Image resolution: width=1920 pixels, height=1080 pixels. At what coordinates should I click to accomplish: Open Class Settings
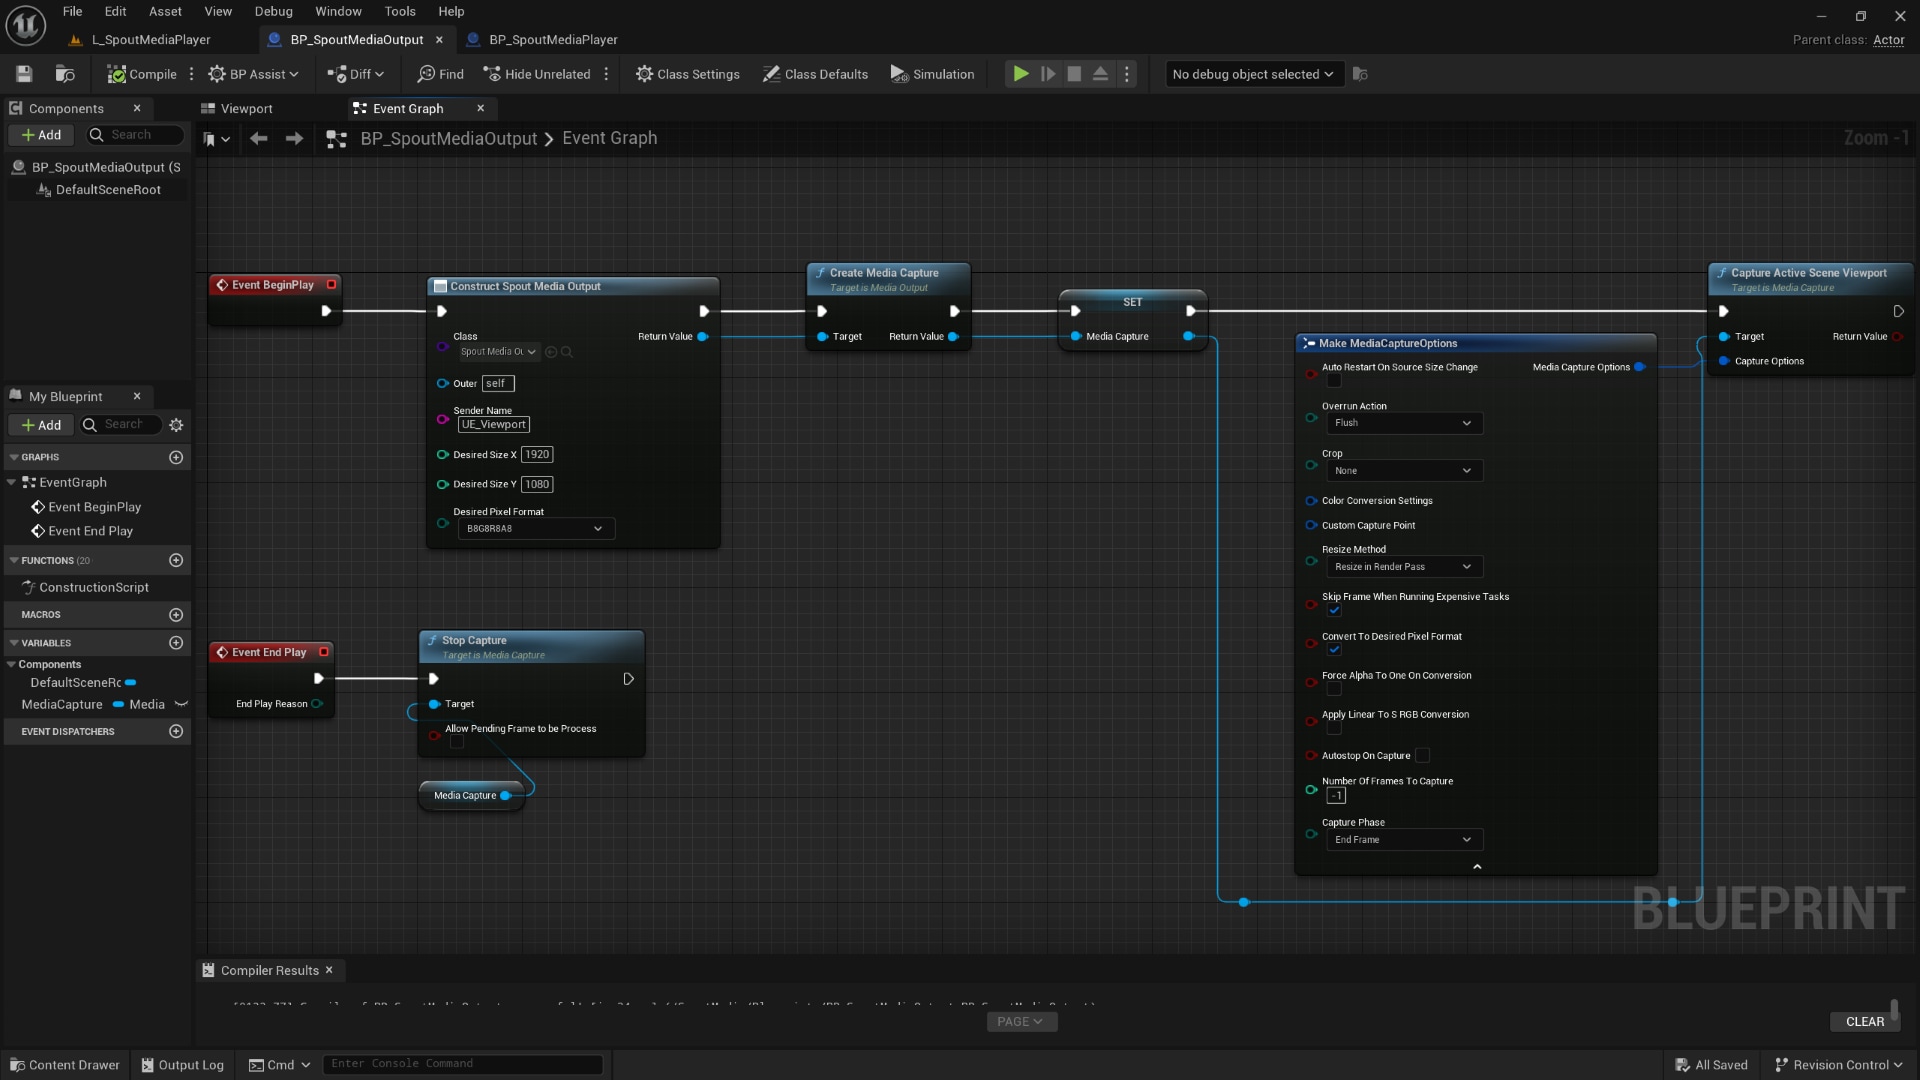click(687, 73)
